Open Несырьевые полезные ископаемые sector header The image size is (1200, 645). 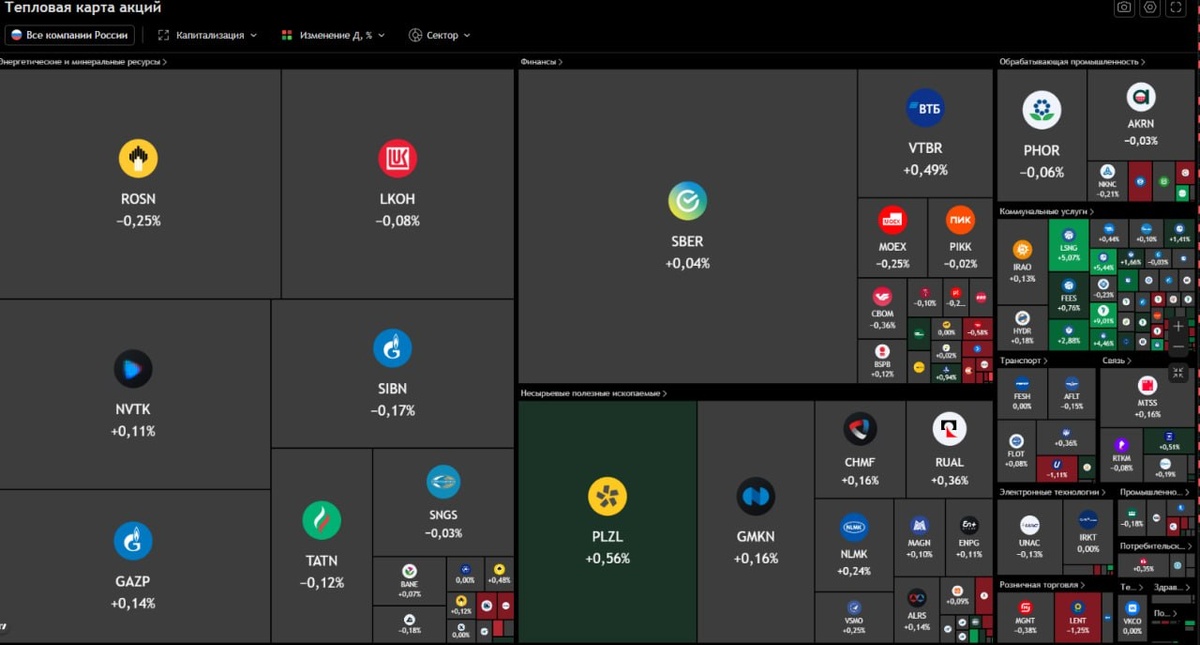593,393
